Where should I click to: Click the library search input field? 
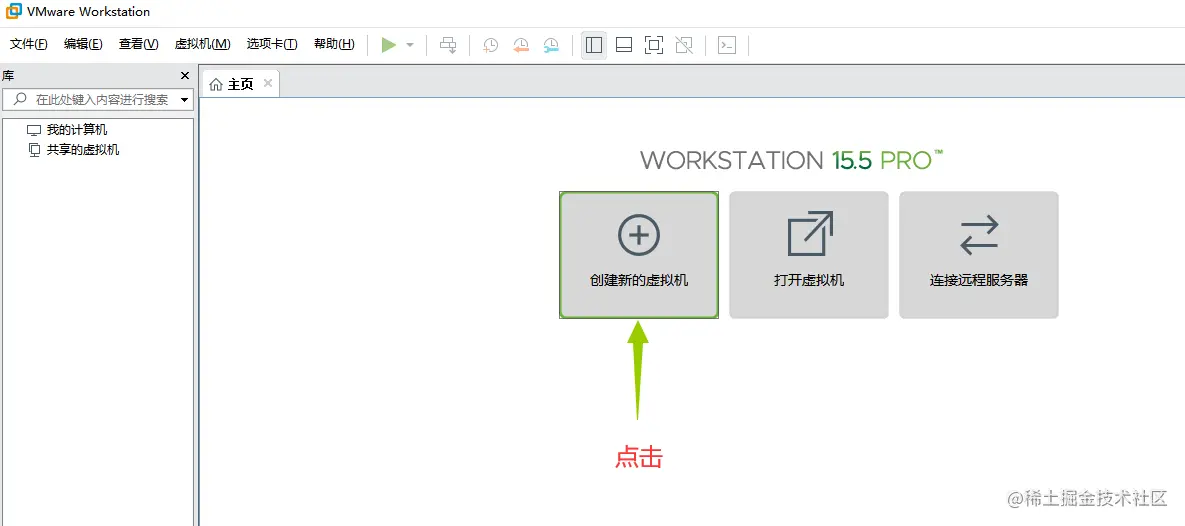[x=98, y=99]
